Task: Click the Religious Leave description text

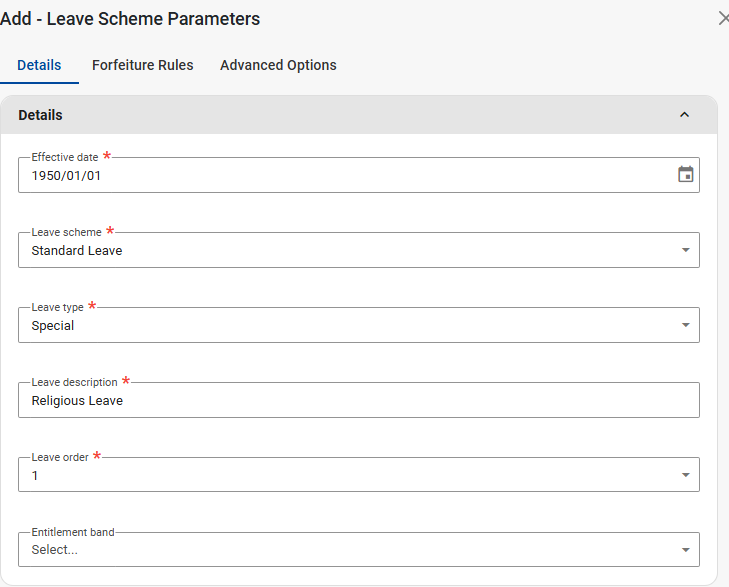Action: click(x=77, y=400)
